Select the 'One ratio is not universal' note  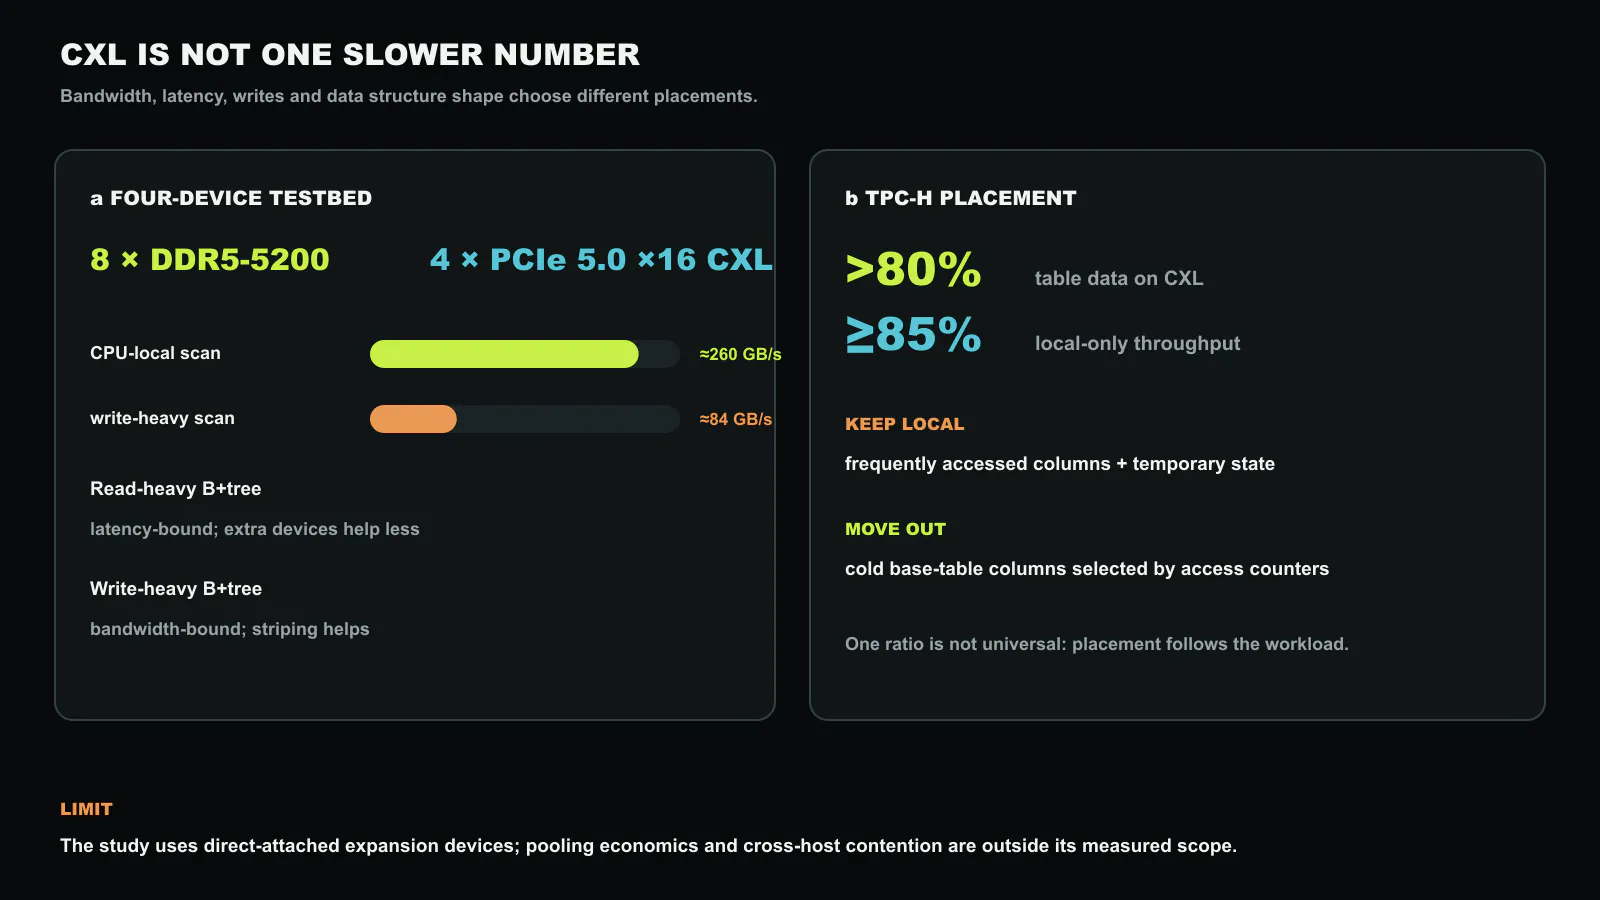pyautogui.click(x=1097, y=644)
